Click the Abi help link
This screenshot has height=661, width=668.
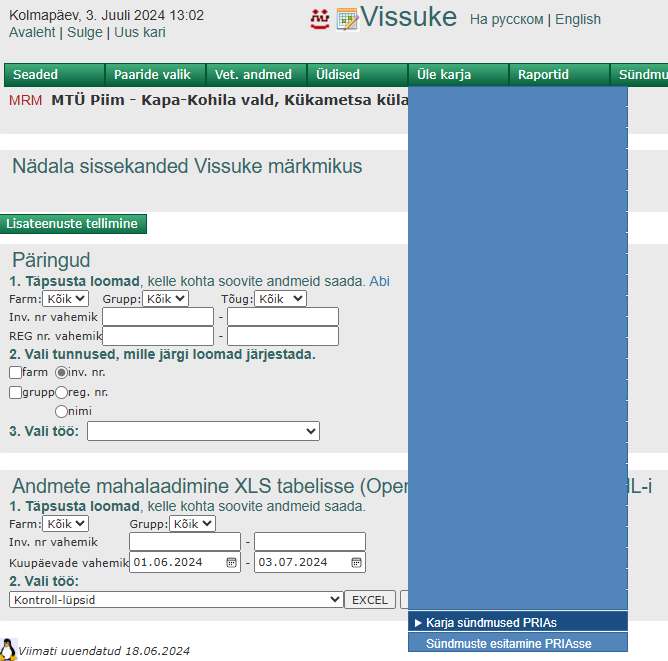[x=379, y=281]
